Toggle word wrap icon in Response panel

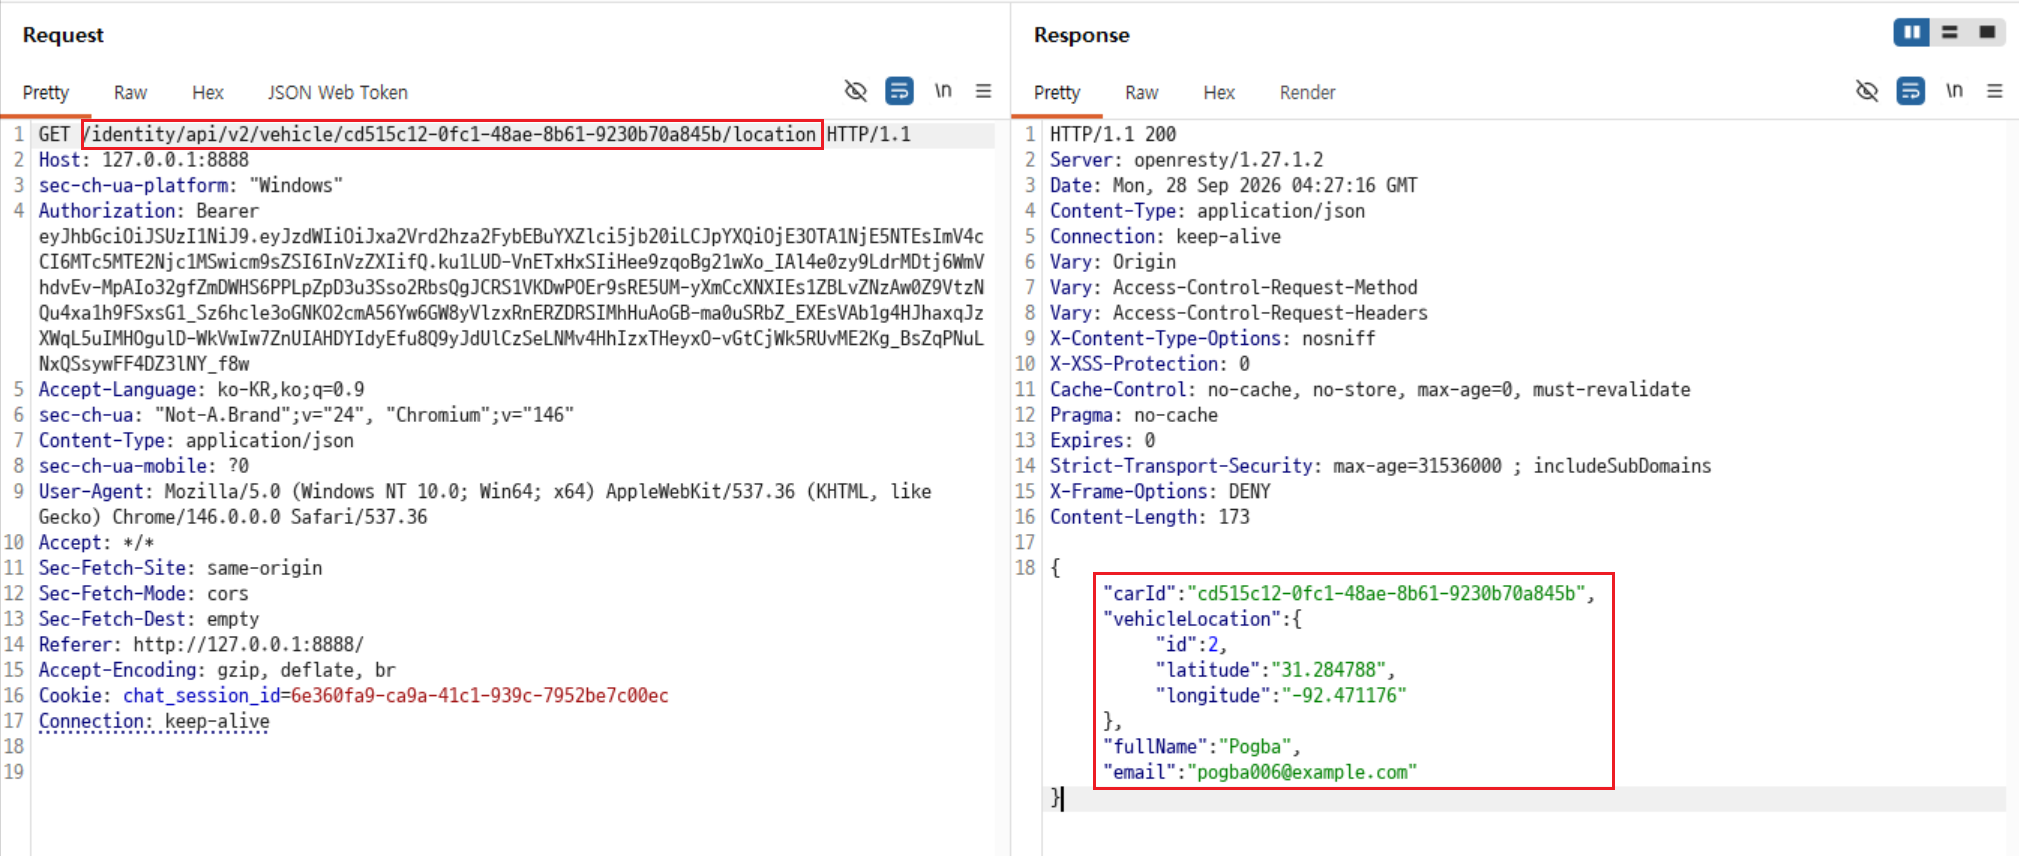tap(1910, 91)
